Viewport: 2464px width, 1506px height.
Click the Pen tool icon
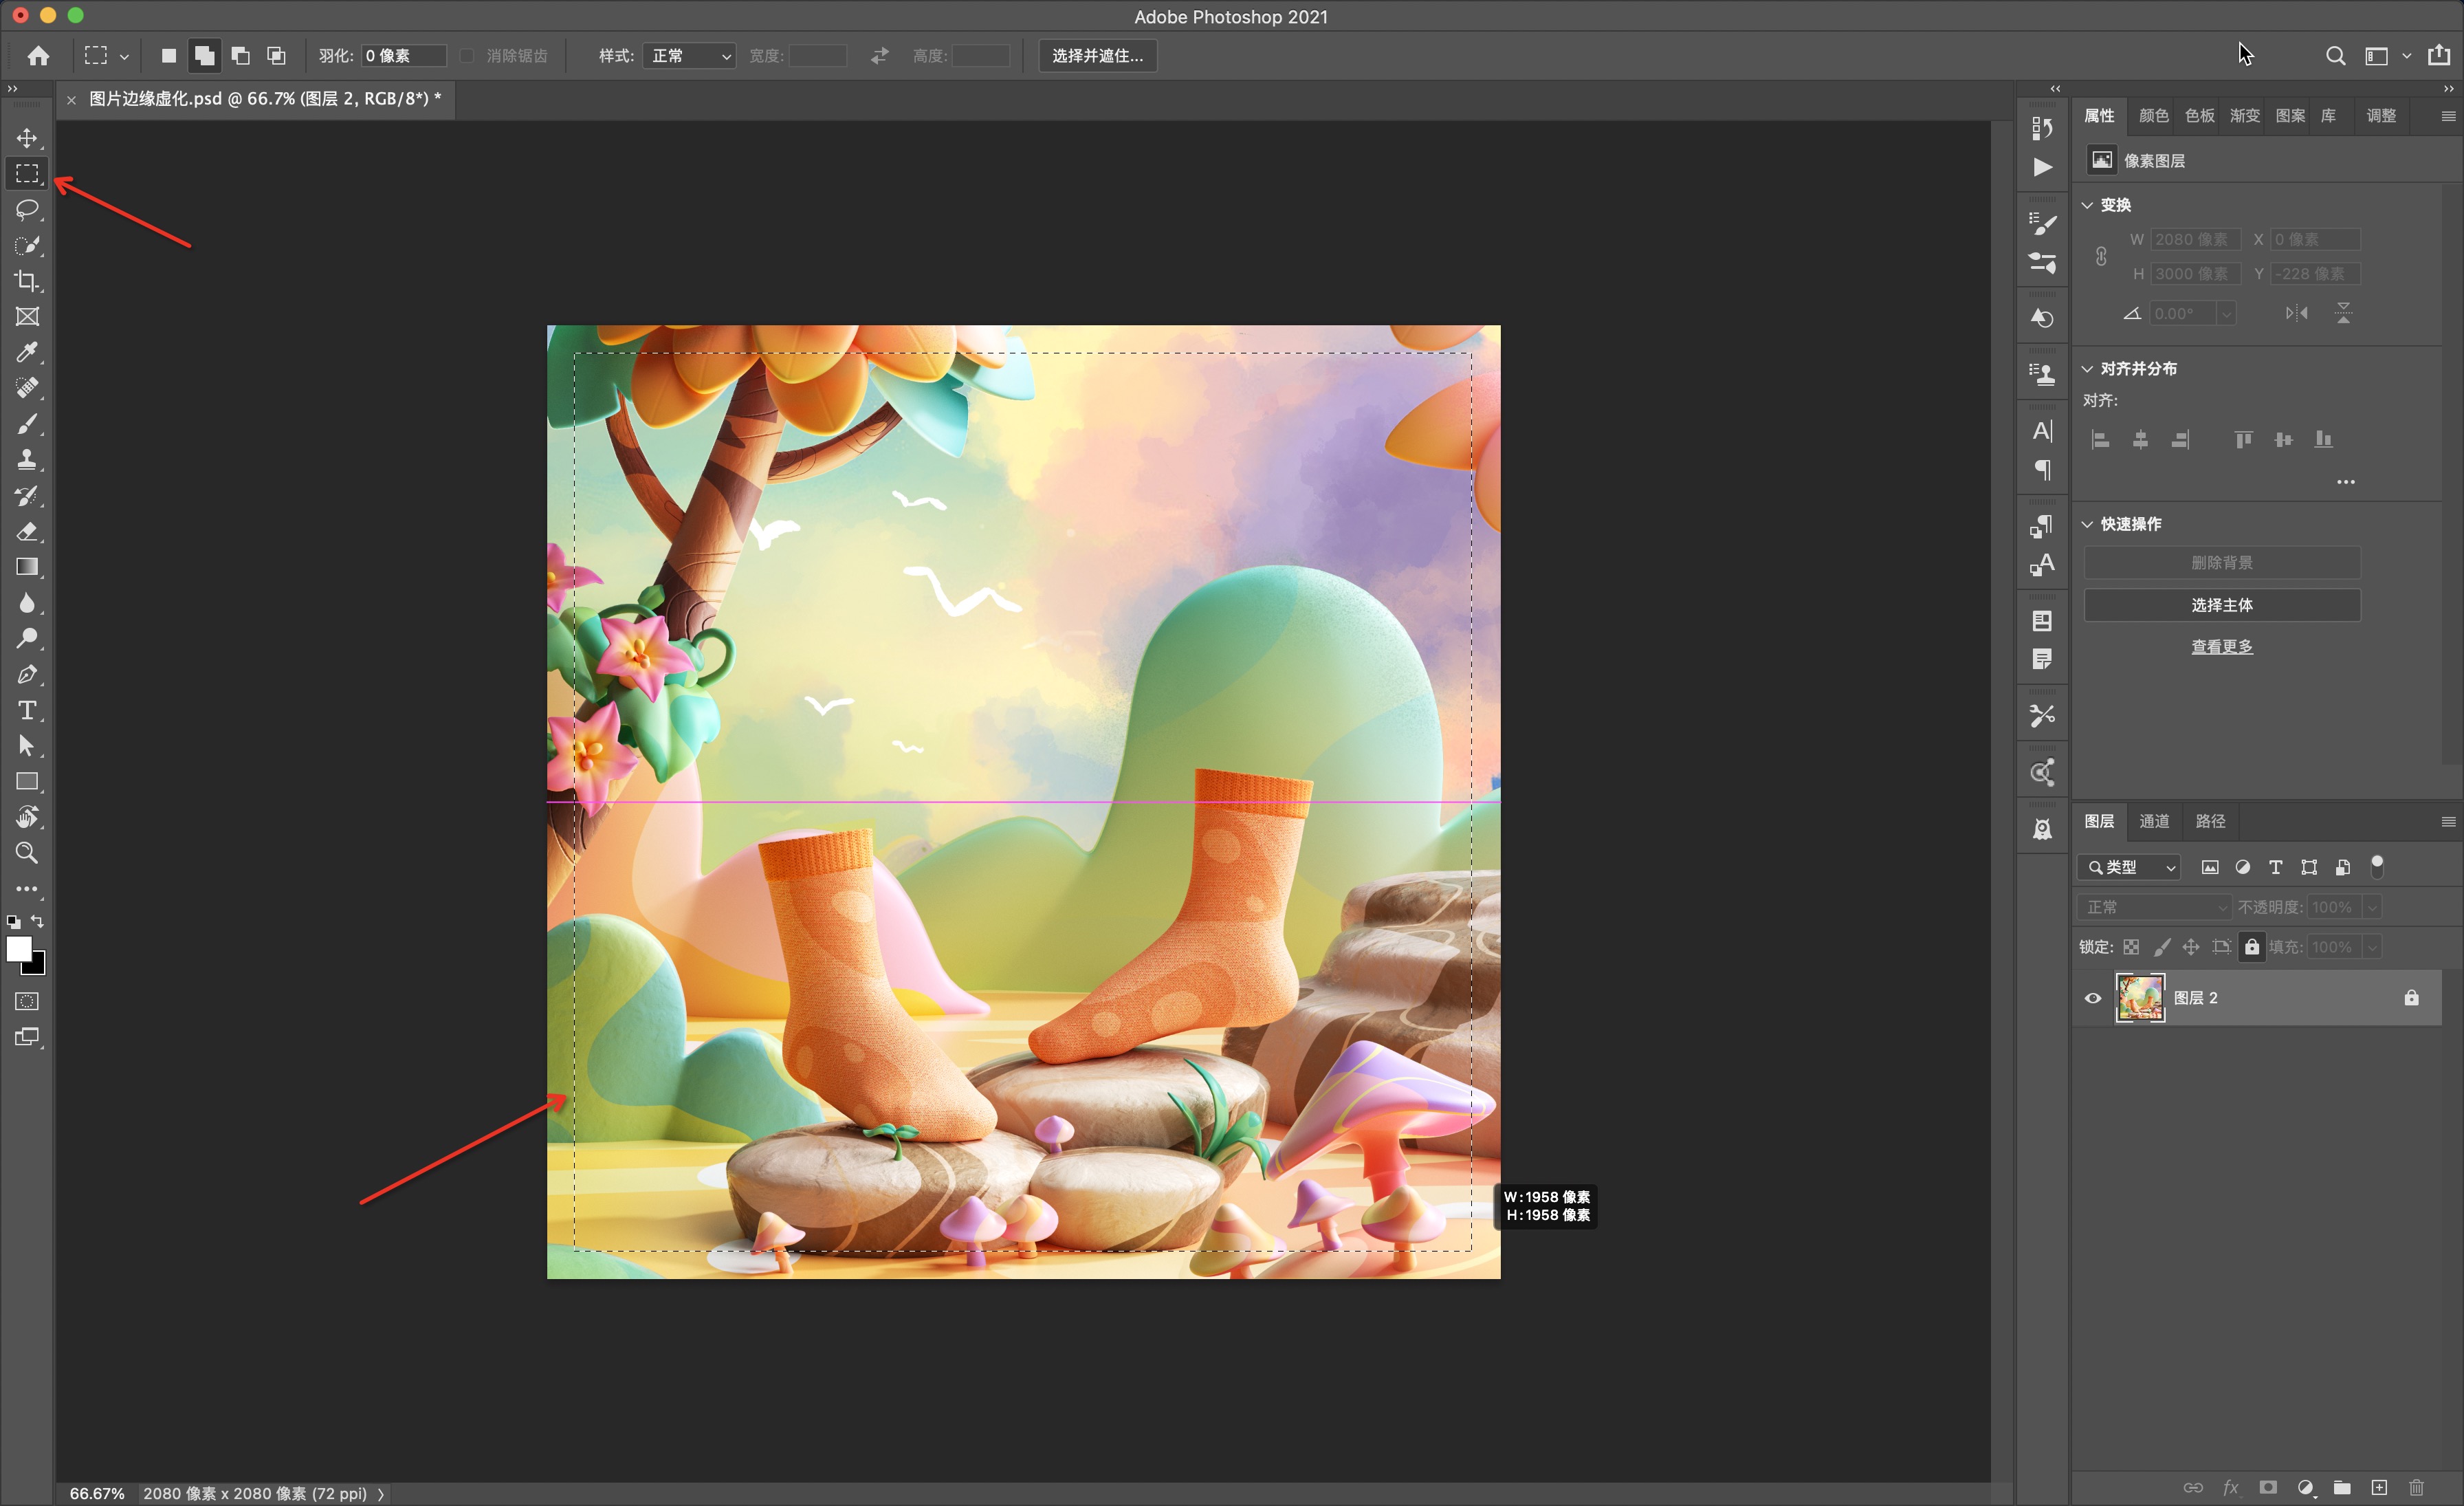(27, 674)
